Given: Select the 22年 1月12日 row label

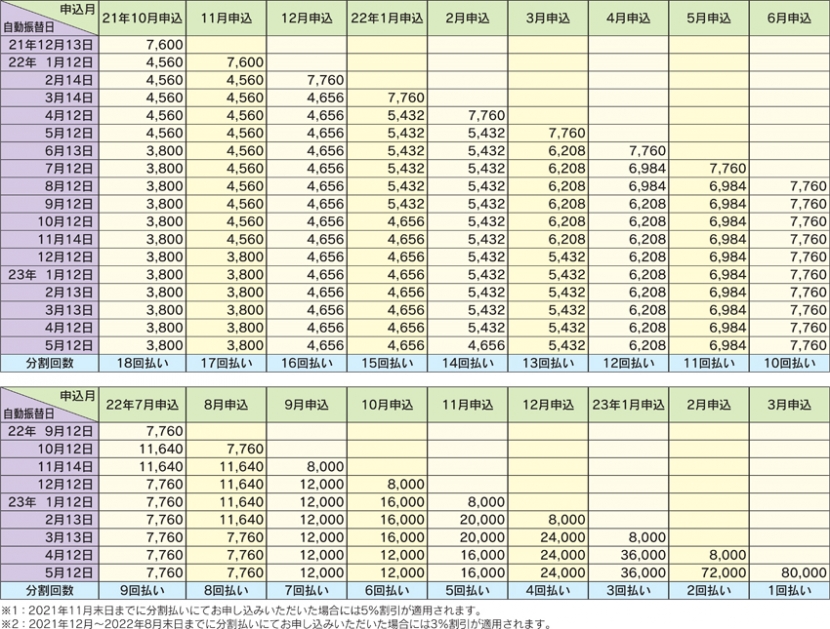Looking at the screenshot, I should [50, 62].
